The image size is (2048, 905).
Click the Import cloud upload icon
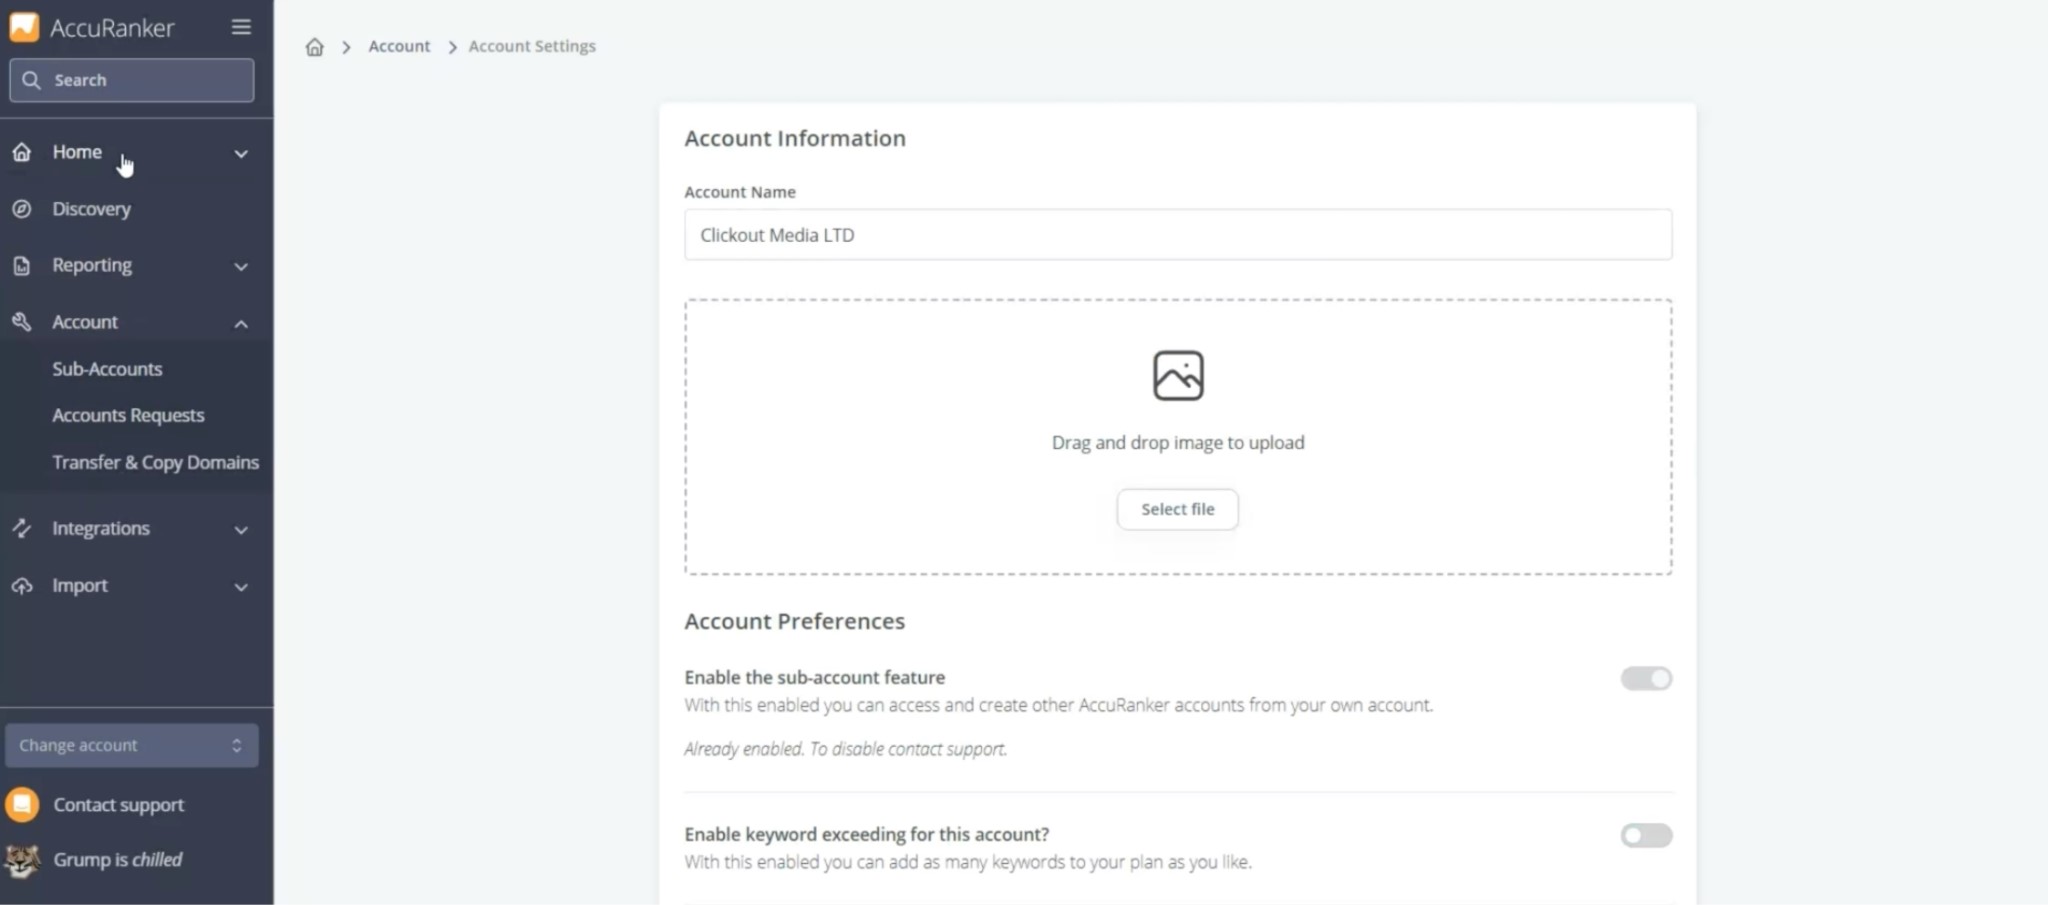(x=22, y=586)
